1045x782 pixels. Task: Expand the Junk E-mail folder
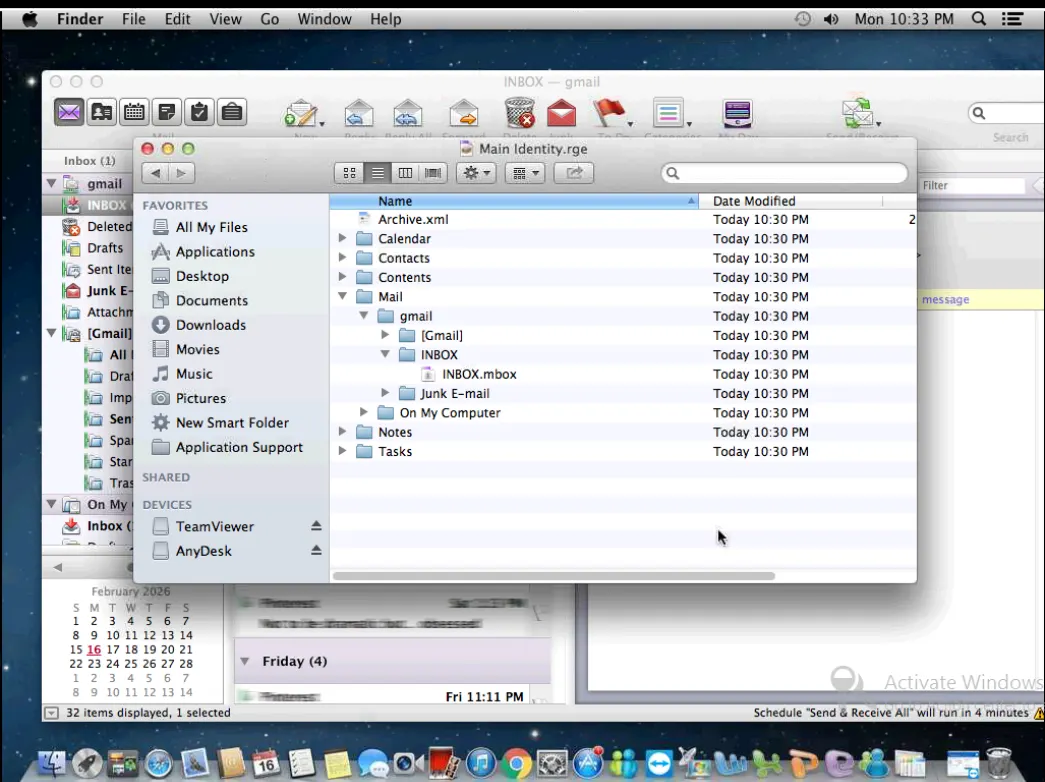(385, 394)
